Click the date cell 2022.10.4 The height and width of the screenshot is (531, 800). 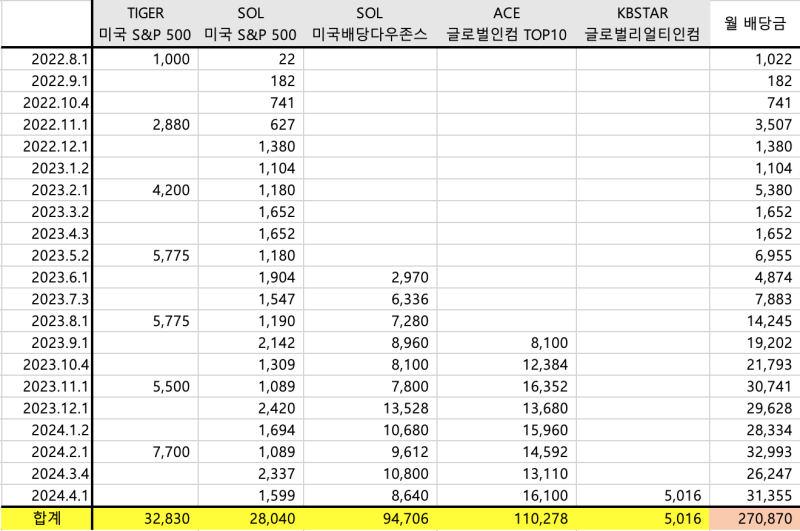(46, 103)
